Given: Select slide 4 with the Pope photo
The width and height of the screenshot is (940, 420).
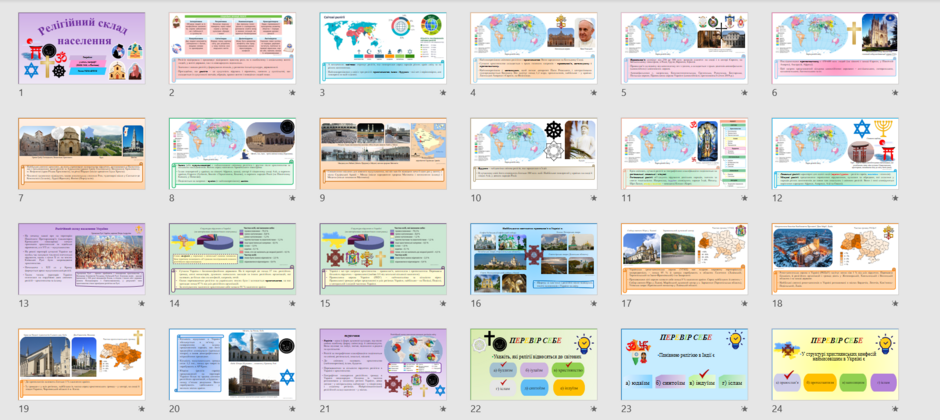Looking at the screenshot, I should point(534,49).
